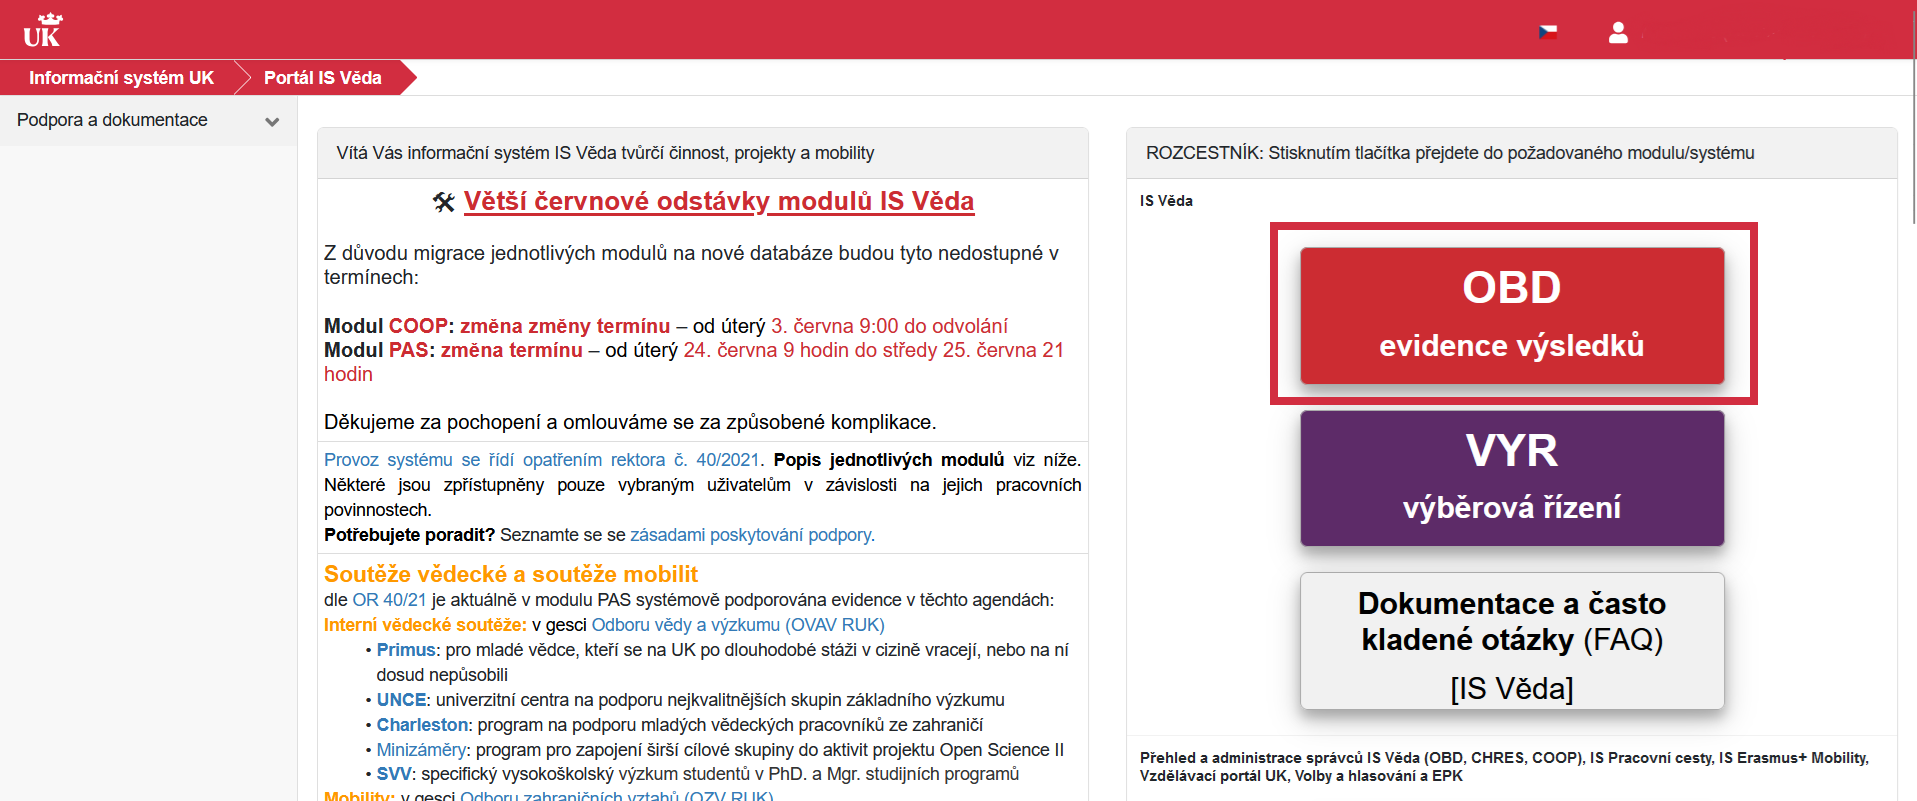Open Odboru vědy a výzkumu link
The image size is (1917, 801).
[738, 625]
